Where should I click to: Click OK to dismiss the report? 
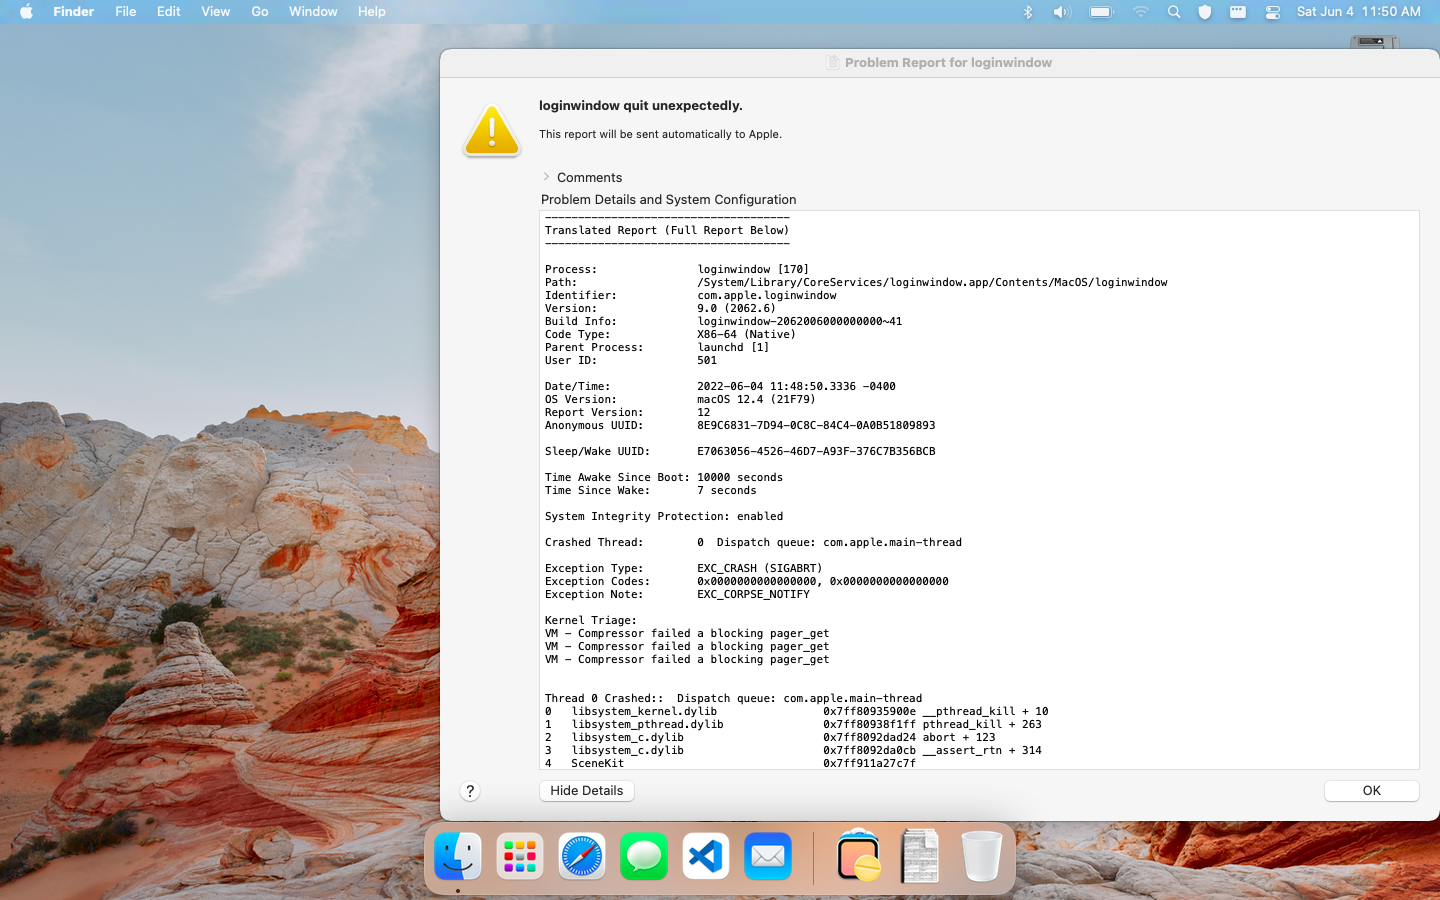(x=1372, y=791)
